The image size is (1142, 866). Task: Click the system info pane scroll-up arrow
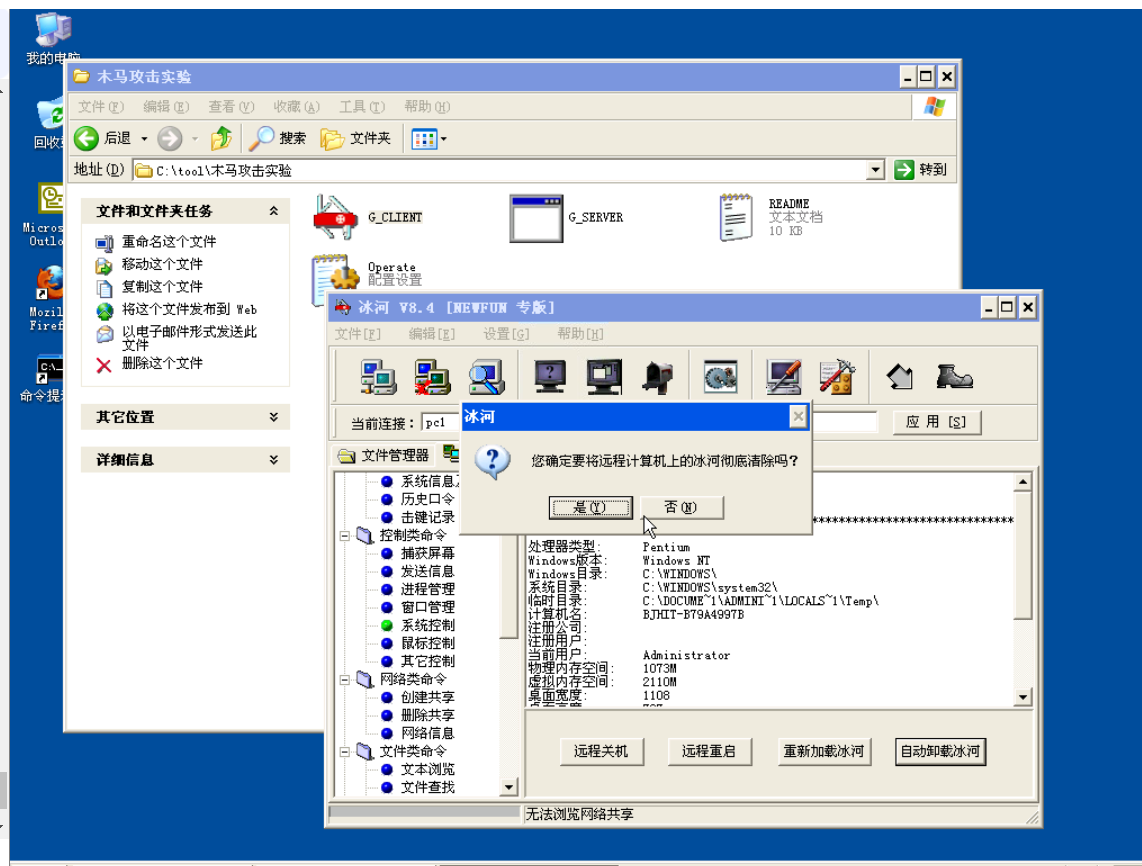click(1023, 481)
